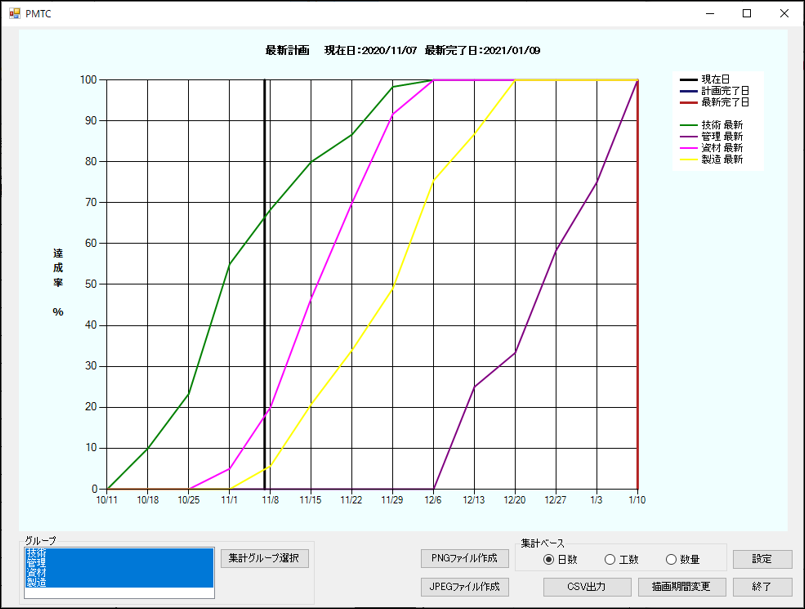Click the magenta 資材 最新 legend swatch

pos(688,148)
